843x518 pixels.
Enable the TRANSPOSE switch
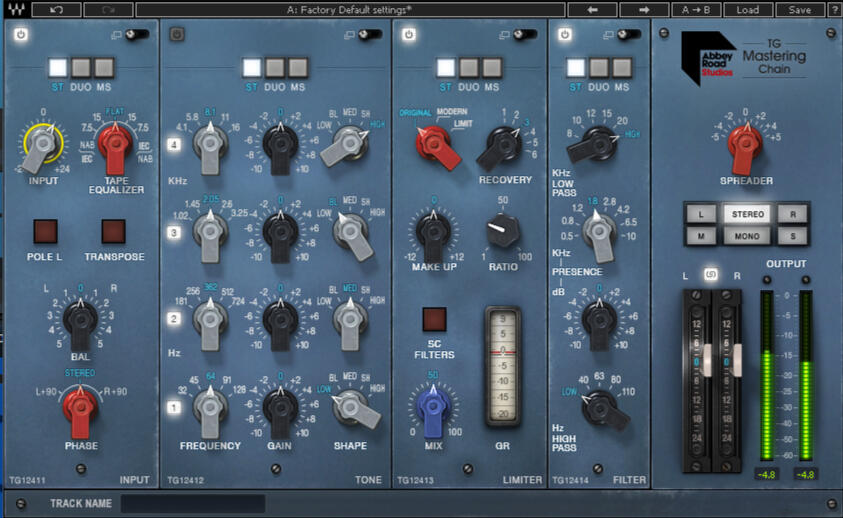click(113, 231)
